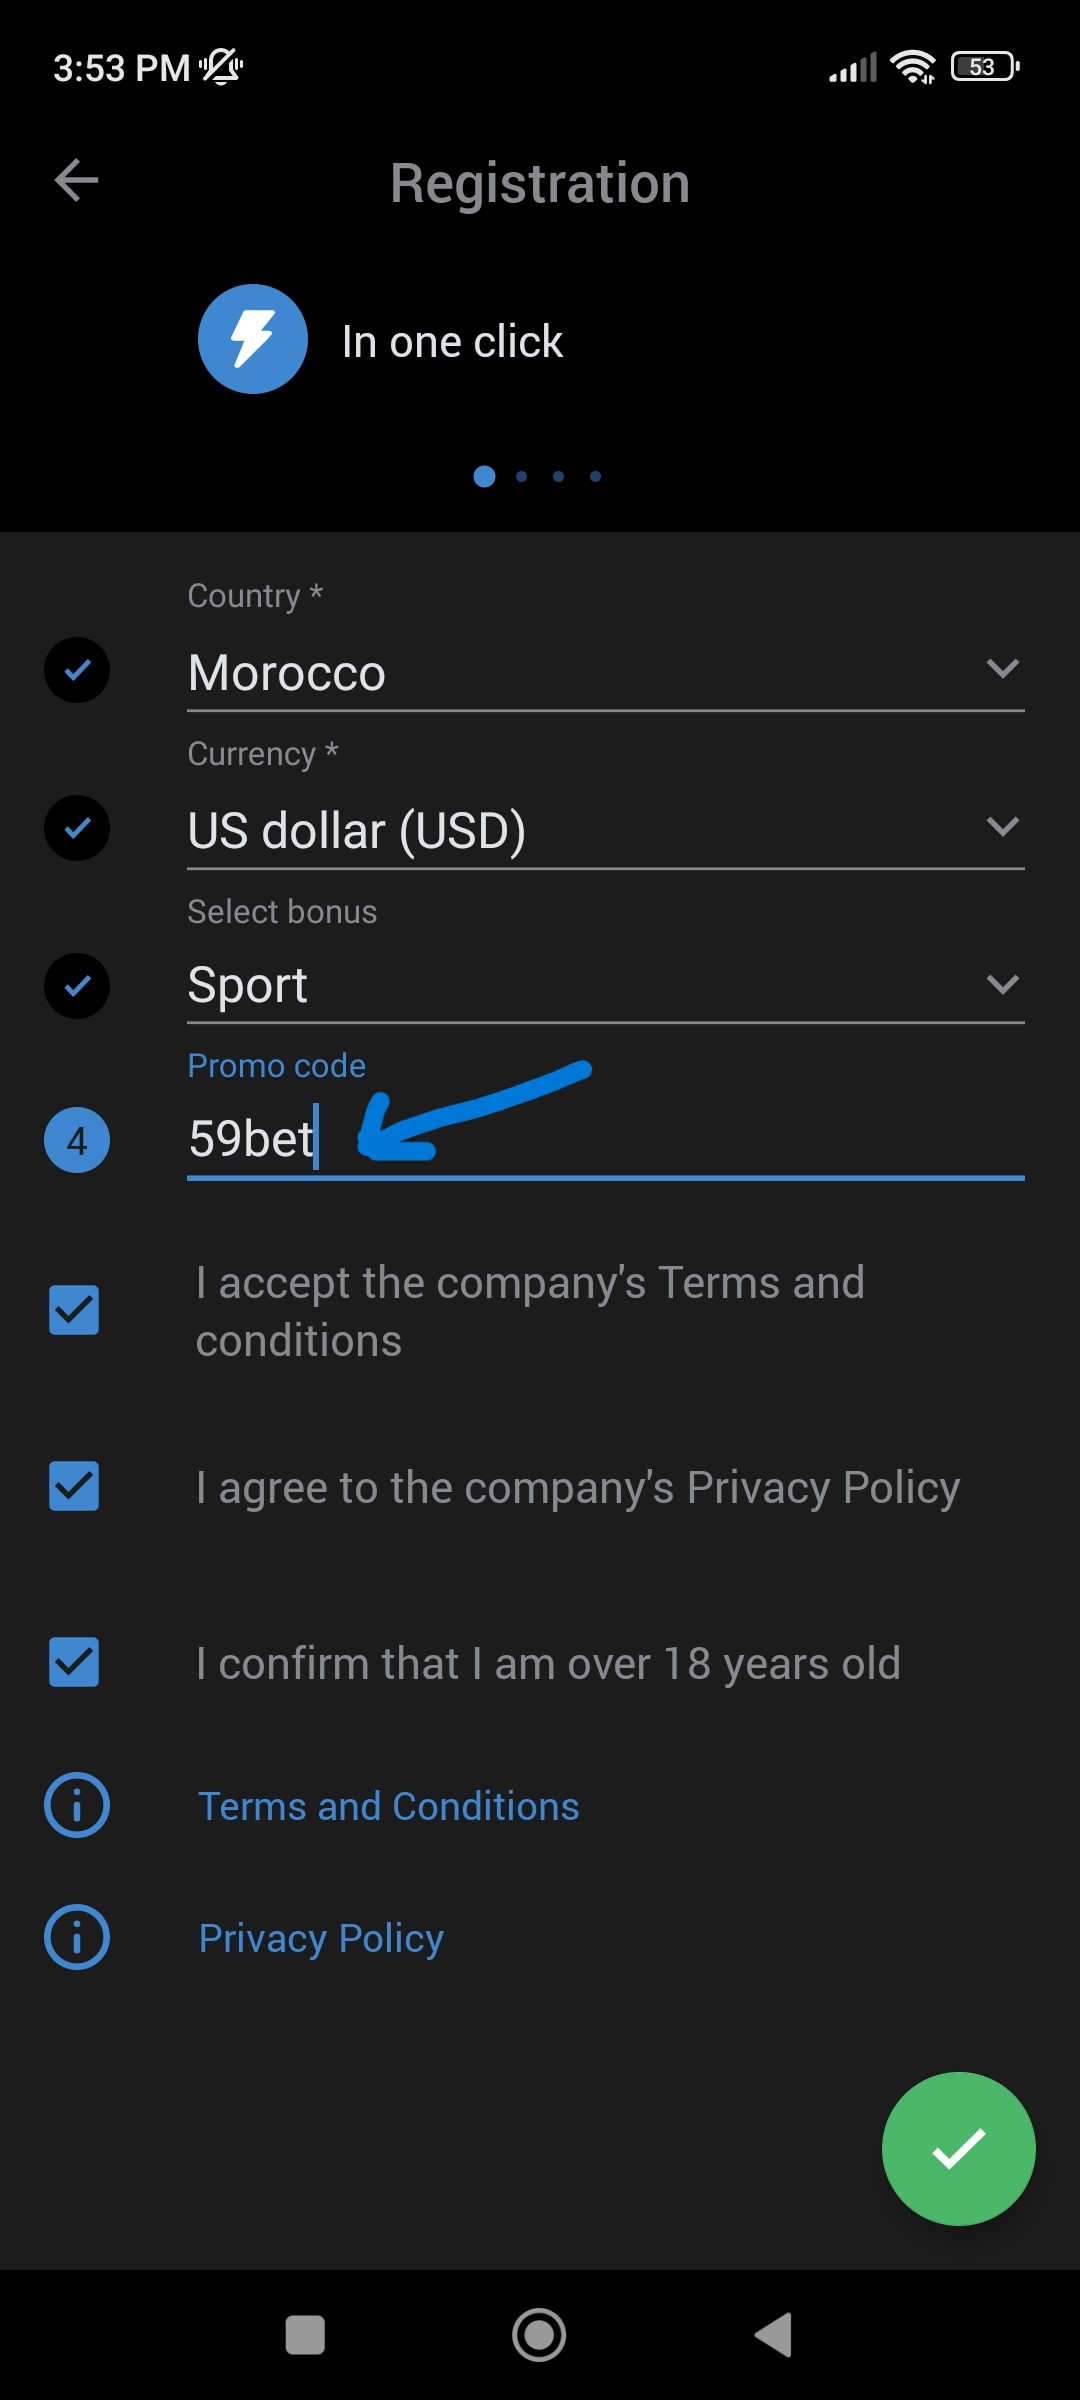This screenshot has height=2400, width=1080.
Task: Toggle the Privacy Policy agreement checkbox
Action: coord(74,1486)
